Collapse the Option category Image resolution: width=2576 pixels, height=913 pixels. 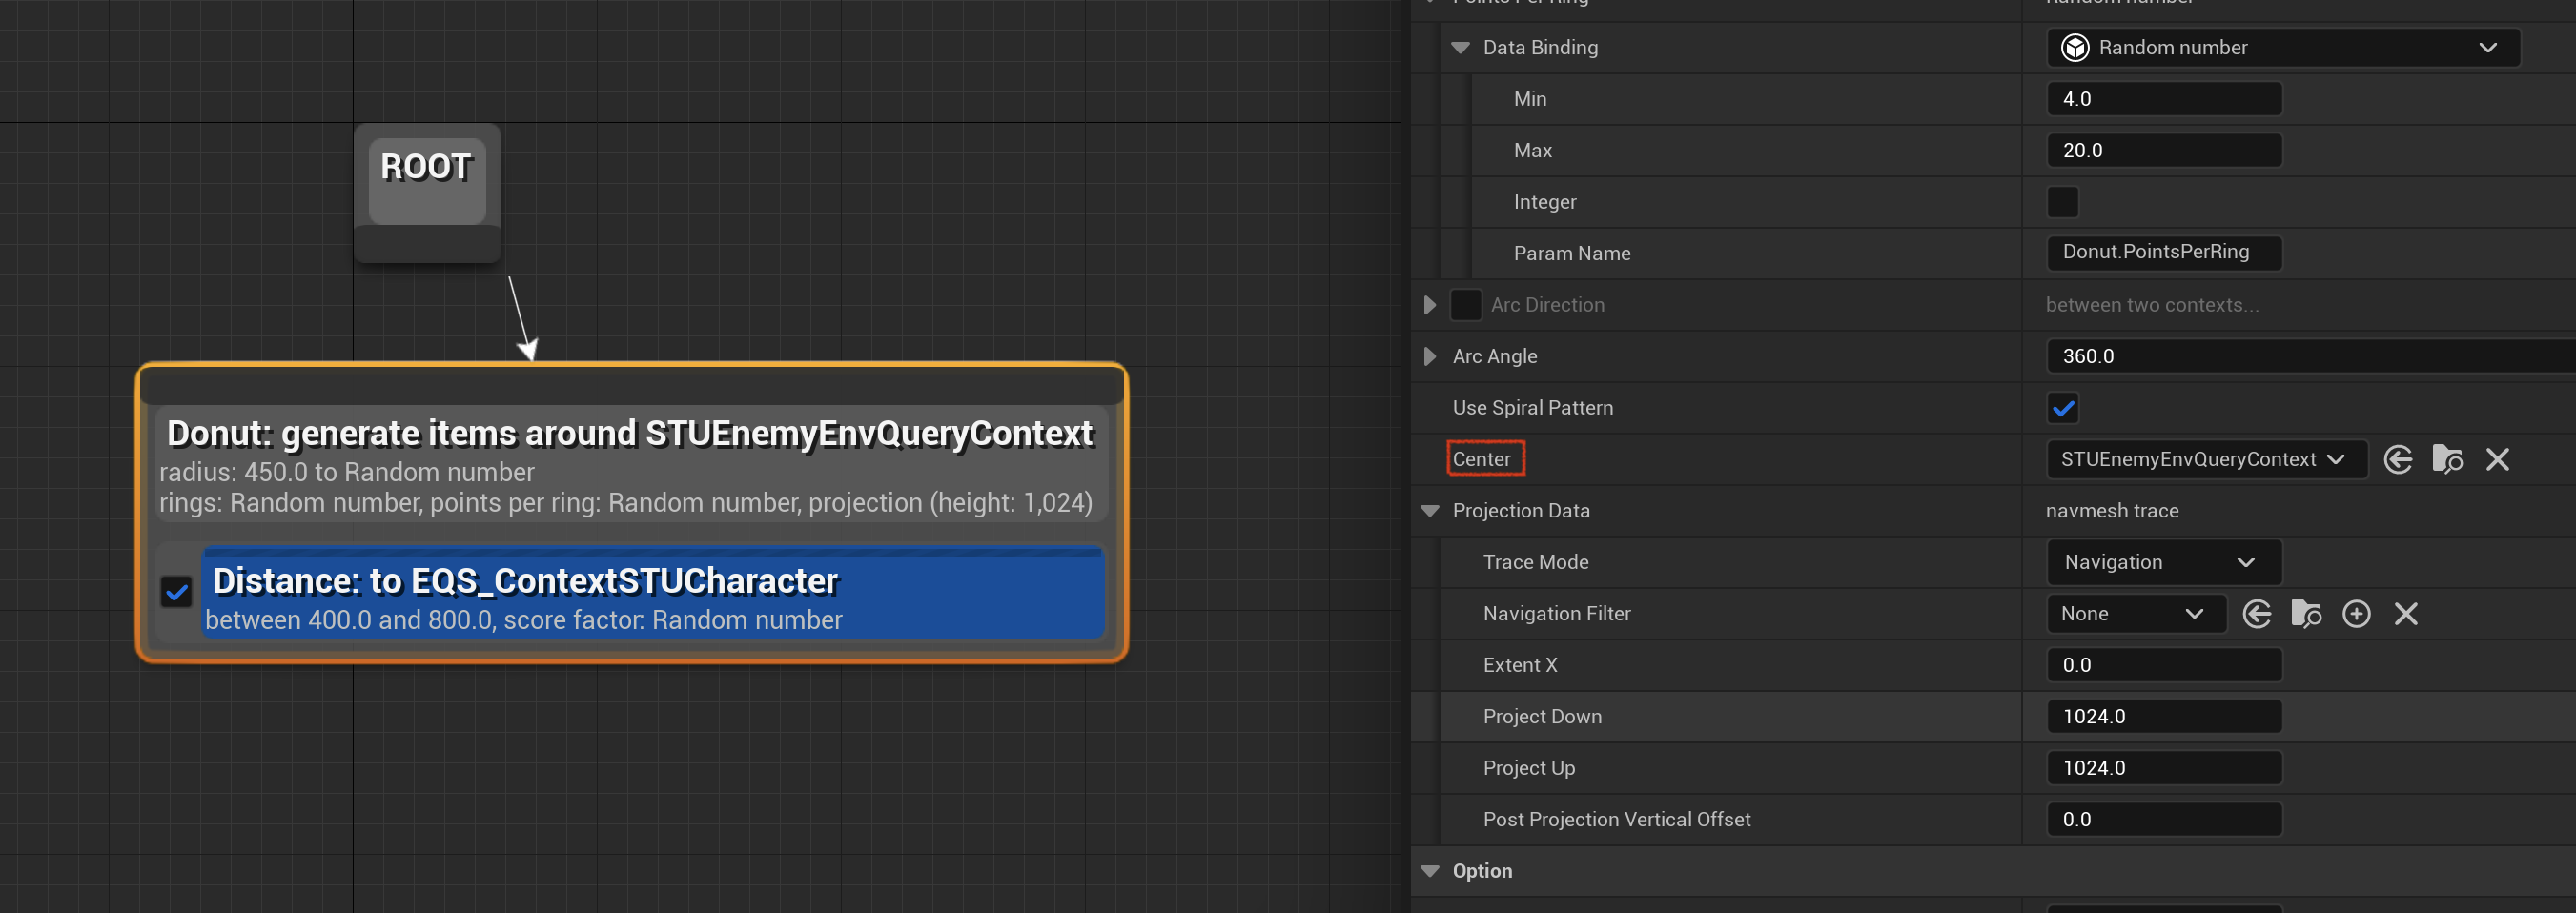point(1430,871)
